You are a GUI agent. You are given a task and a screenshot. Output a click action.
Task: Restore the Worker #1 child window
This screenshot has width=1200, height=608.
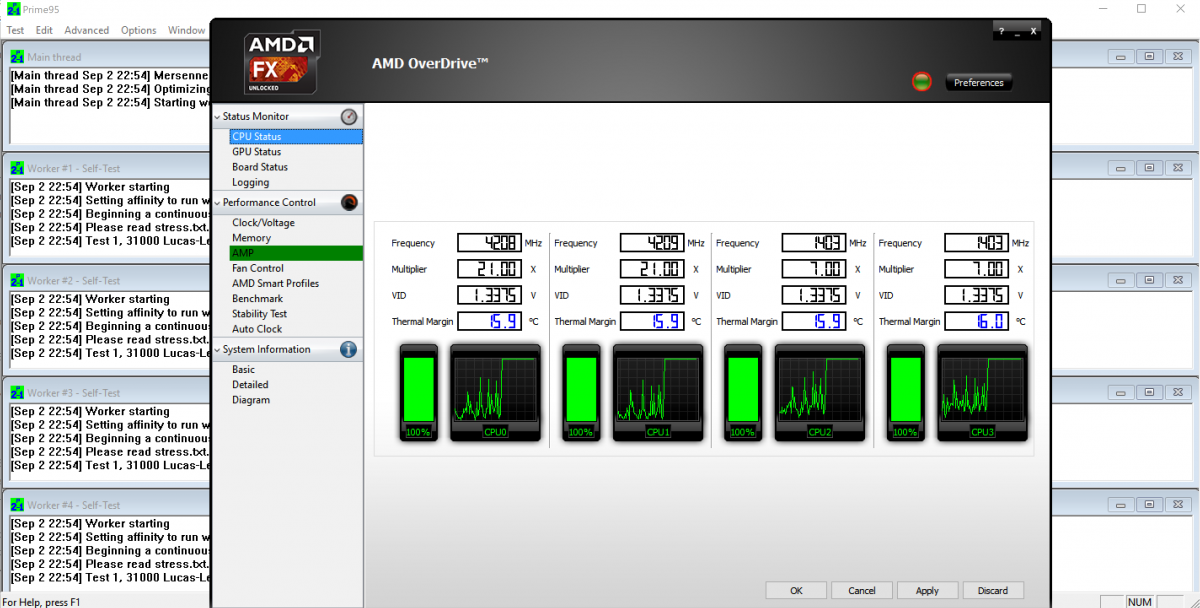(x=1150, y=169)
